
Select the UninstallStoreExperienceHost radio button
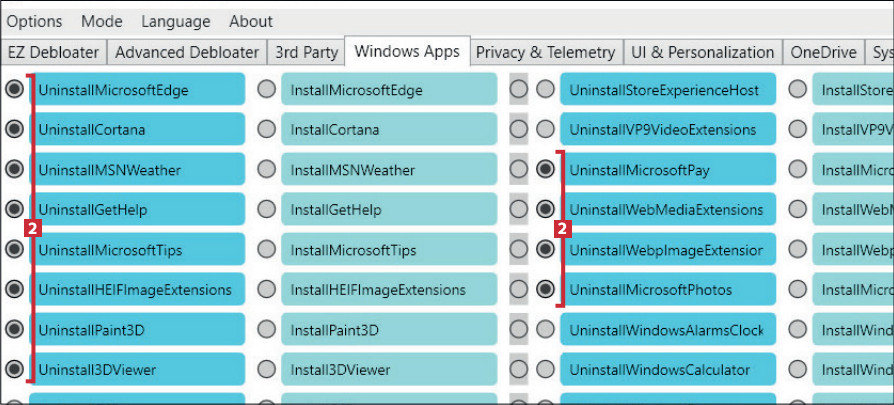tap(545, 89)
